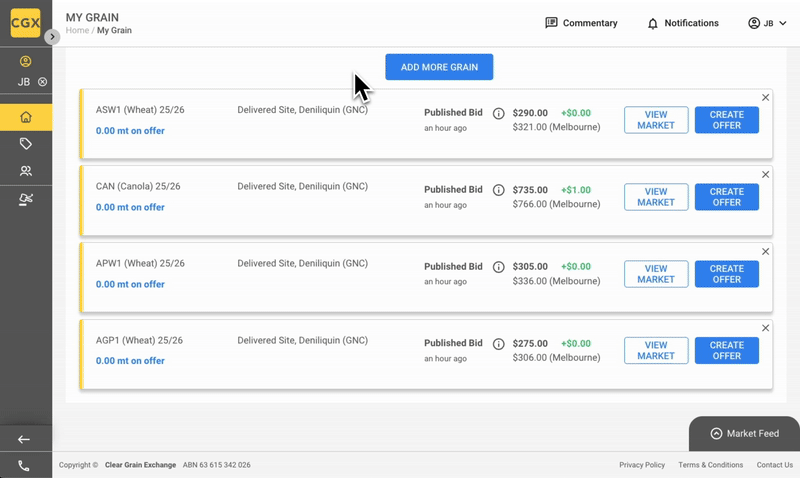Open the Terms & Conditions link
800x478 pixels.
coord(710,465)
